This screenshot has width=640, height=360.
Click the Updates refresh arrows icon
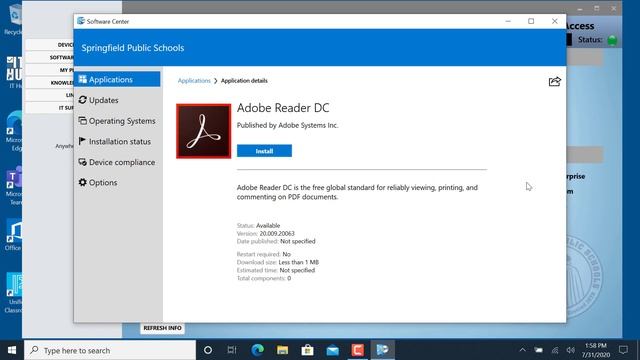(82, 100)
